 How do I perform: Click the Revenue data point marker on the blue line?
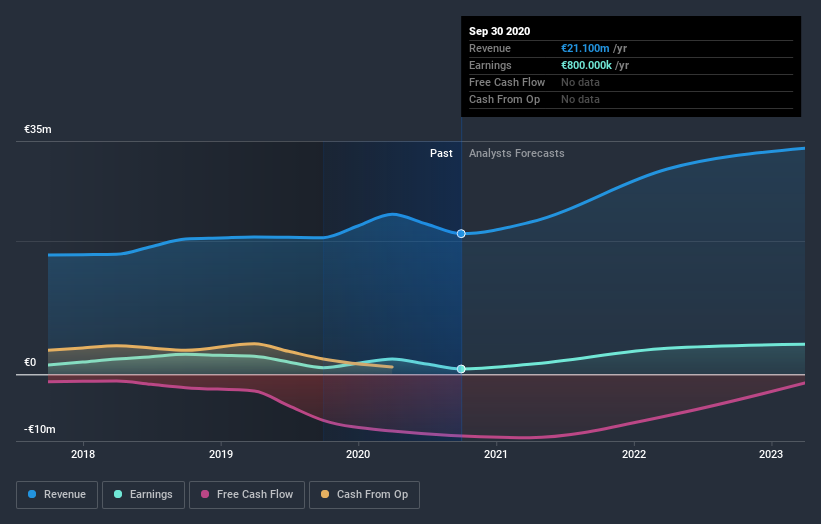pos(461,233)
